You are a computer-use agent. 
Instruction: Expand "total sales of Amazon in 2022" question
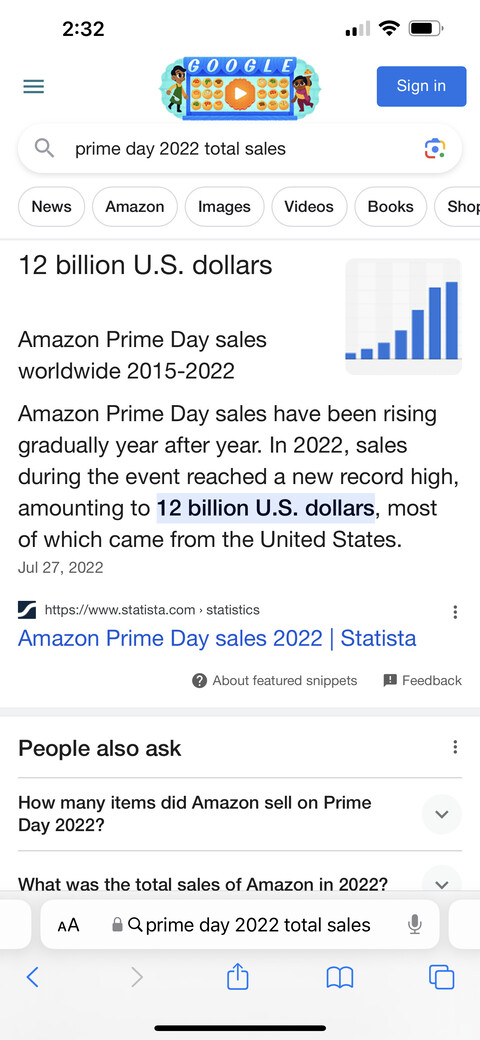[x=442, y=883]
